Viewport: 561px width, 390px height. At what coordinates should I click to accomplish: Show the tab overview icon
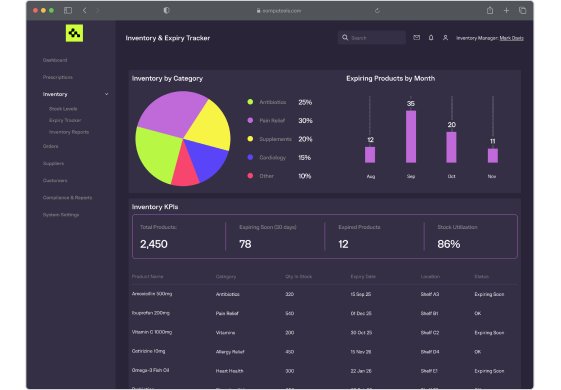522,11
